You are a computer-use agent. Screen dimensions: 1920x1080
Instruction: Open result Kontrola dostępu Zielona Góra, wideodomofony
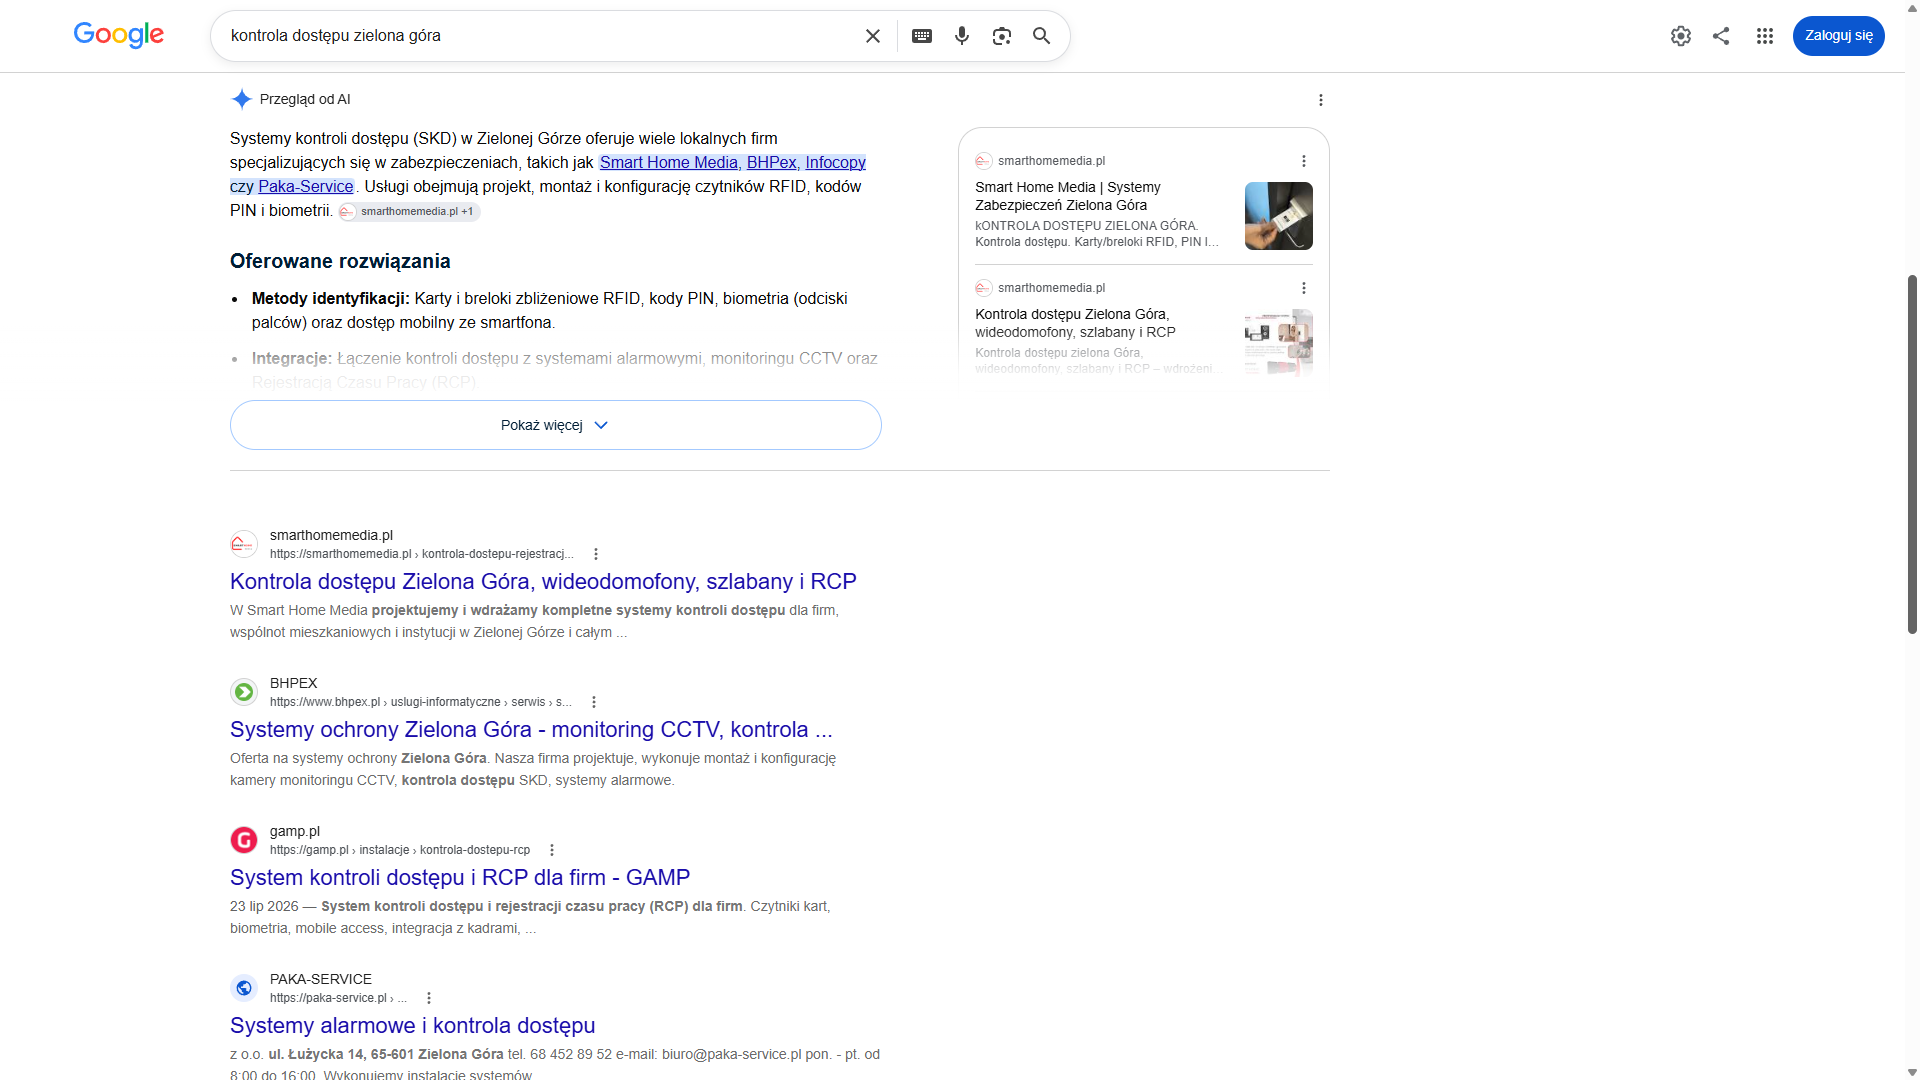[x=543, y=582]
